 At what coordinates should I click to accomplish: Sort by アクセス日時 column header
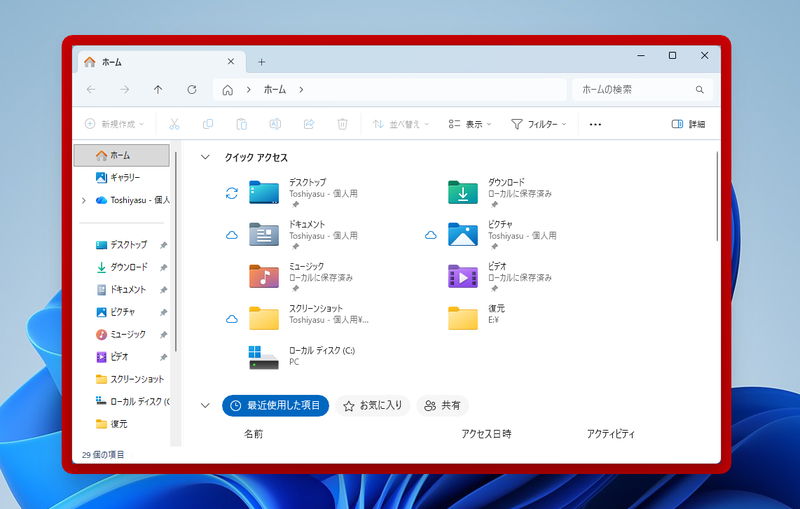click(486, 434)
